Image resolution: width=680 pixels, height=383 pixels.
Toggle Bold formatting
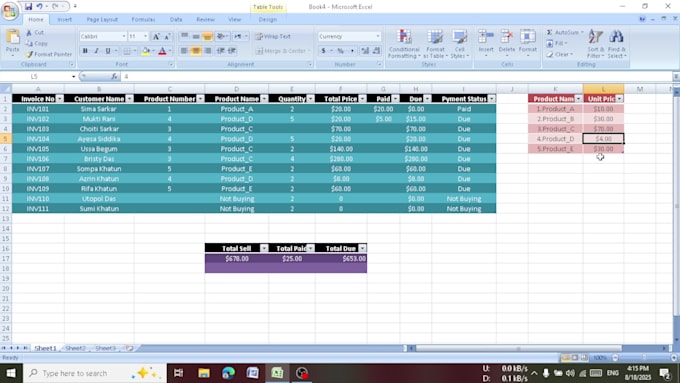(x=85, y=51)
